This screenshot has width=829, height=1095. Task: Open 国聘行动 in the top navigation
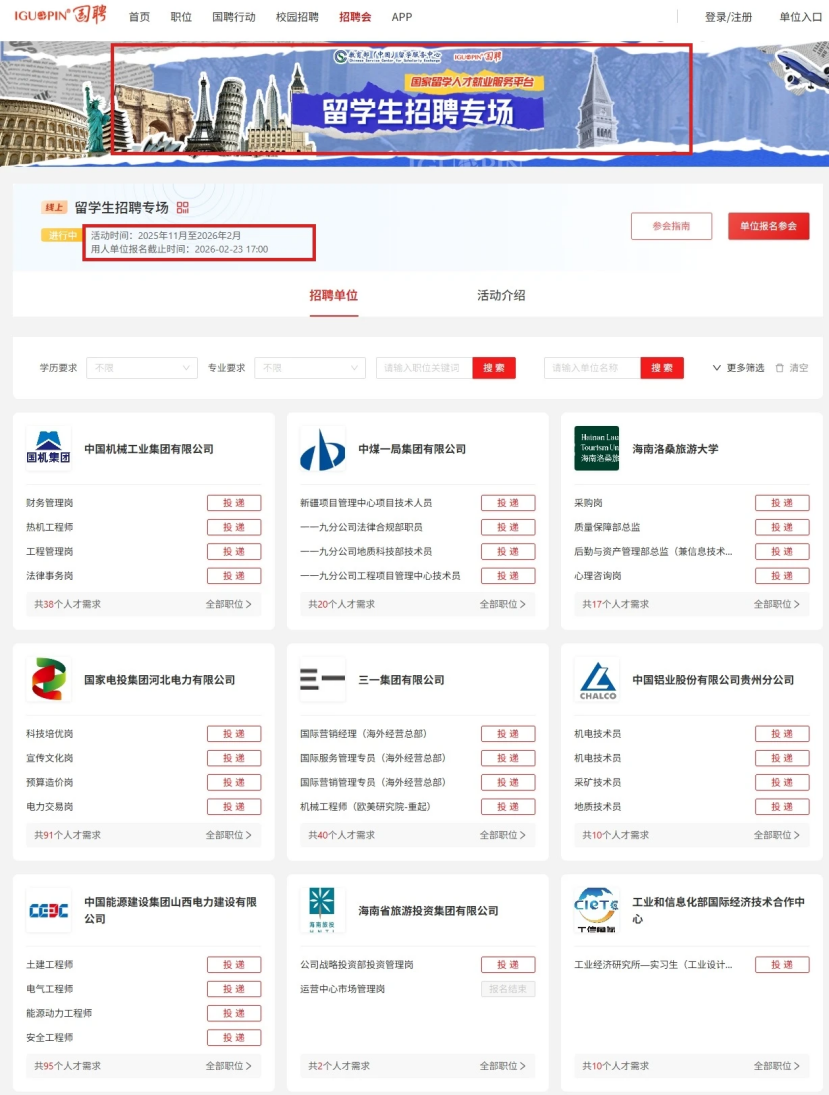234,17
